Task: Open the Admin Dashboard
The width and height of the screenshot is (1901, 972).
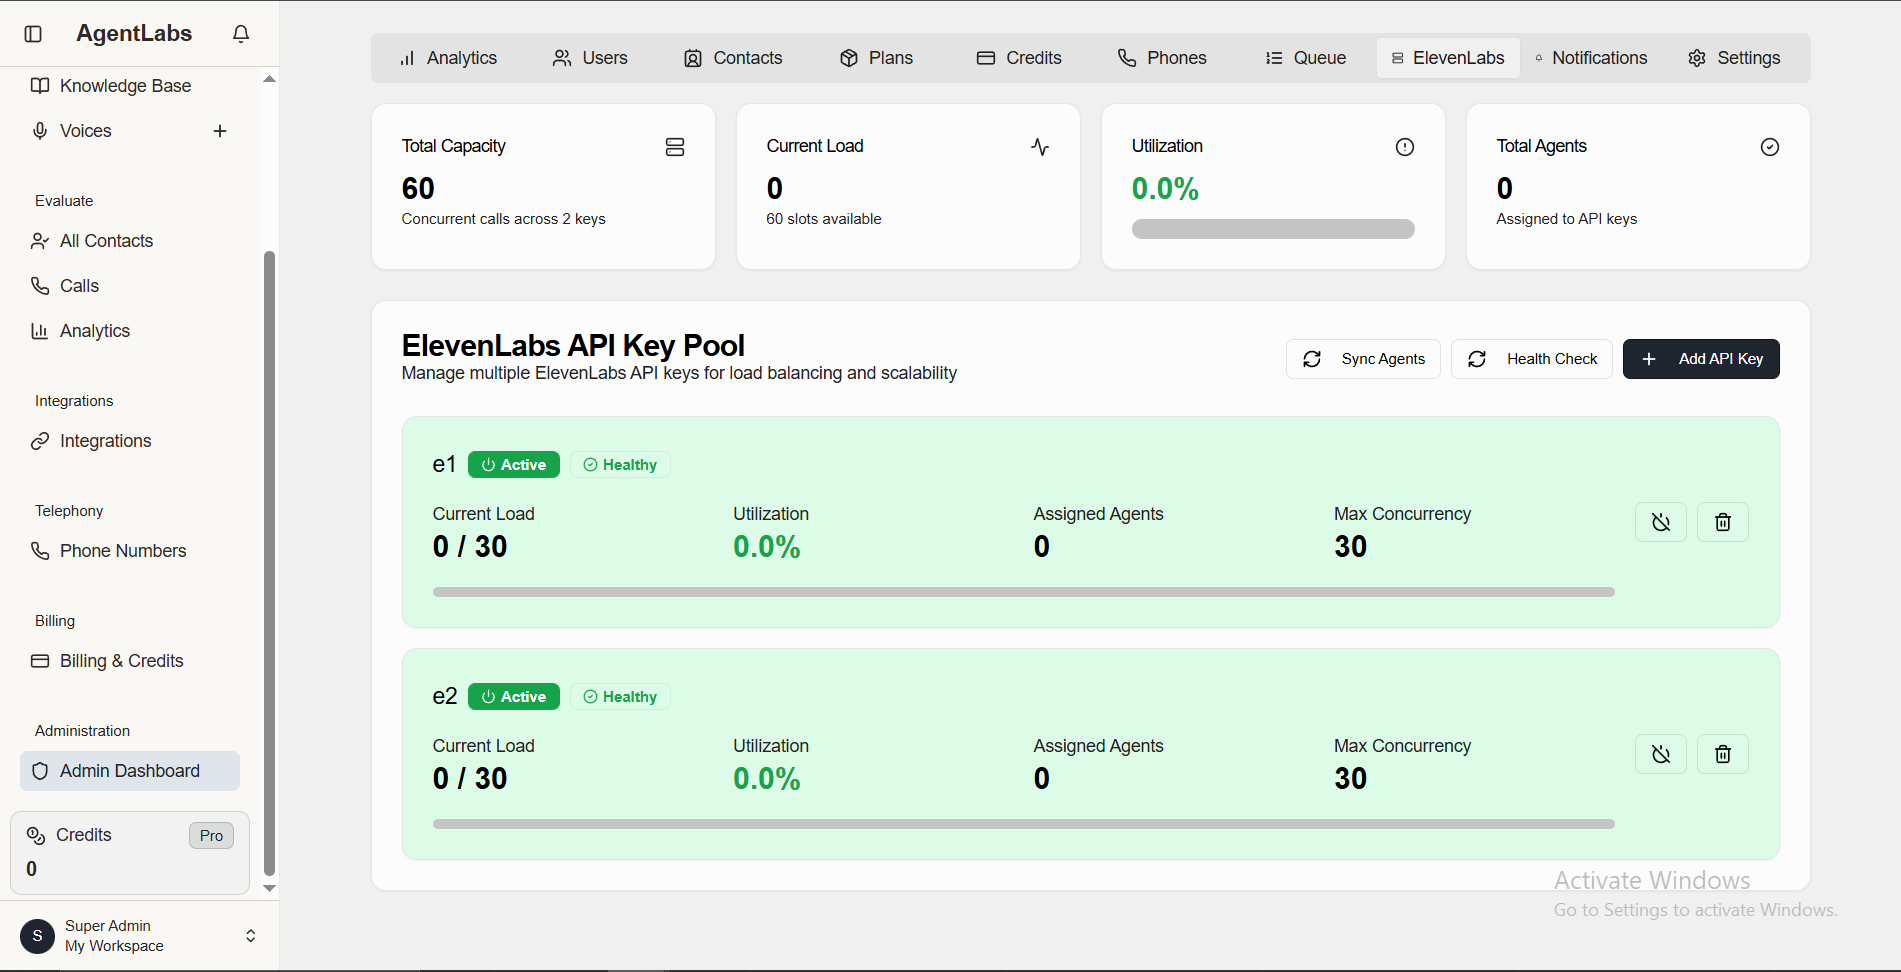Action: click(129, 770)
